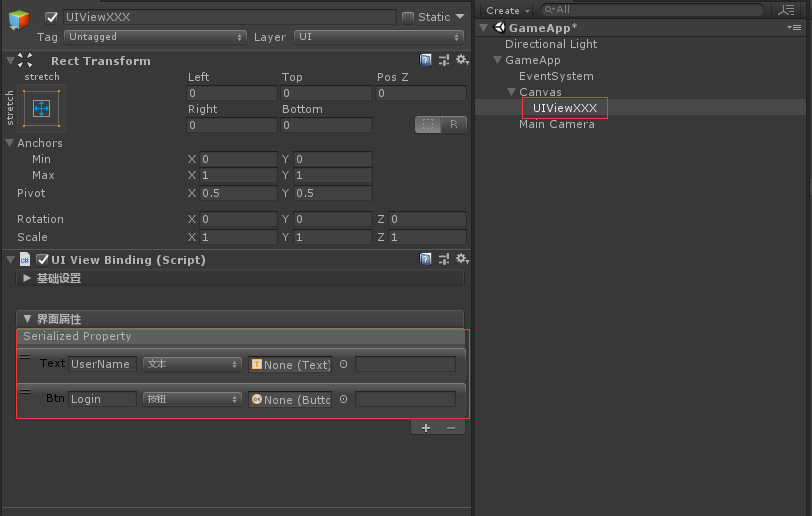
Task: Open Rect Transform gear settings menu
Action: click(x=462, y=60)
